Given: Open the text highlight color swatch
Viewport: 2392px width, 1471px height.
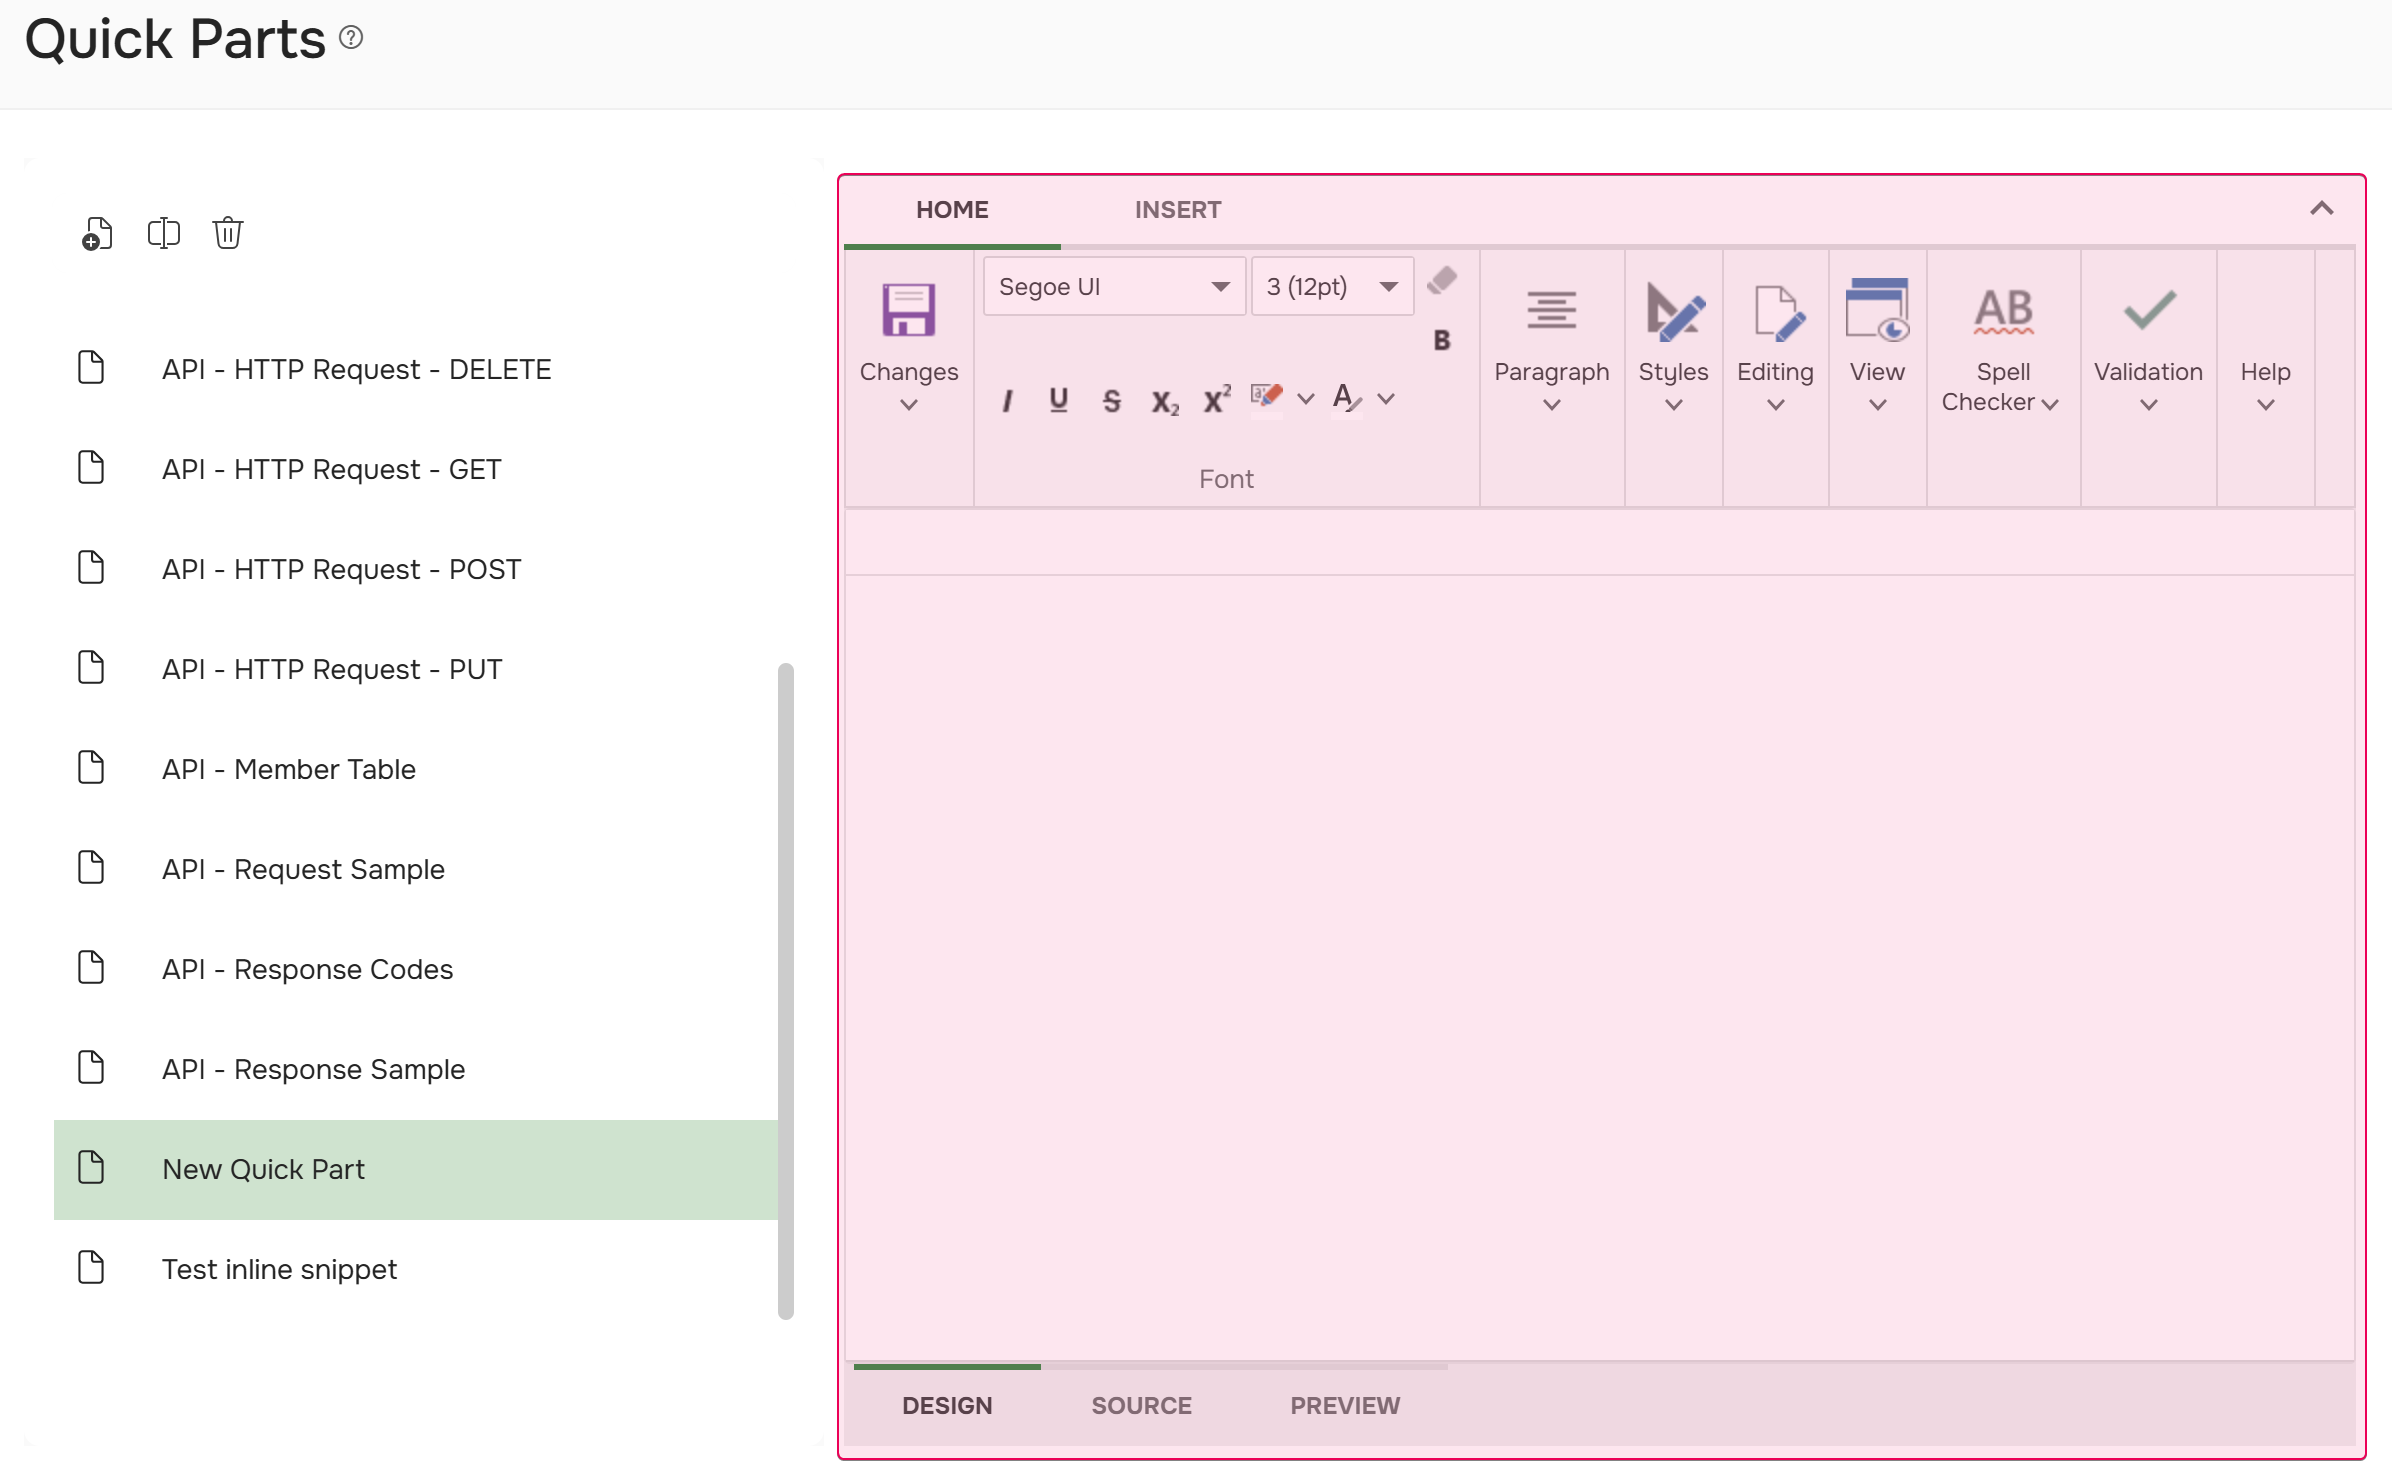Looking at the screenshot, I should (1267, 395).
